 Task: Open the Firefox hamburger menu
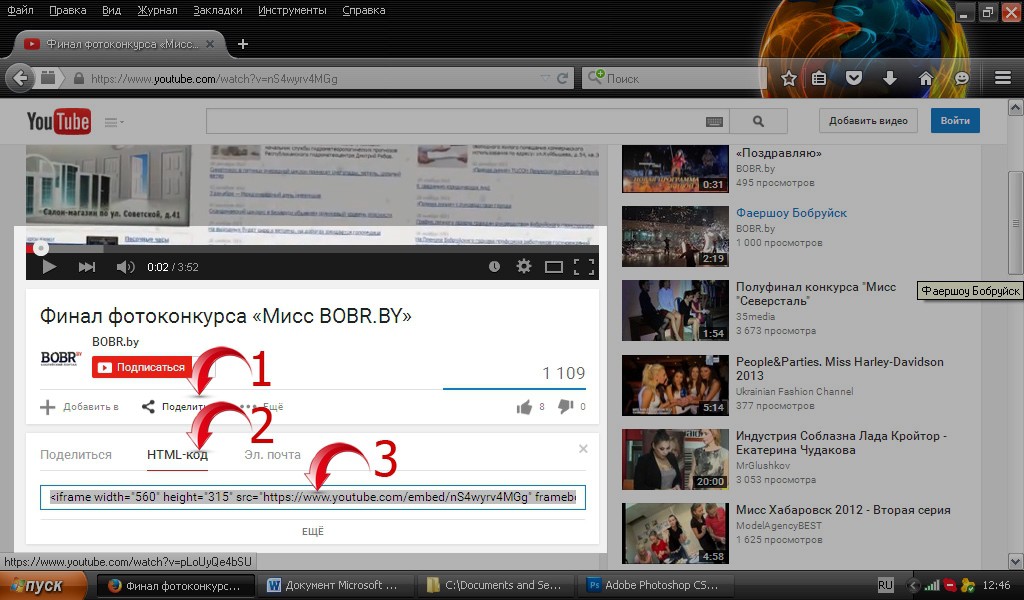click(x=1003, y=78)
